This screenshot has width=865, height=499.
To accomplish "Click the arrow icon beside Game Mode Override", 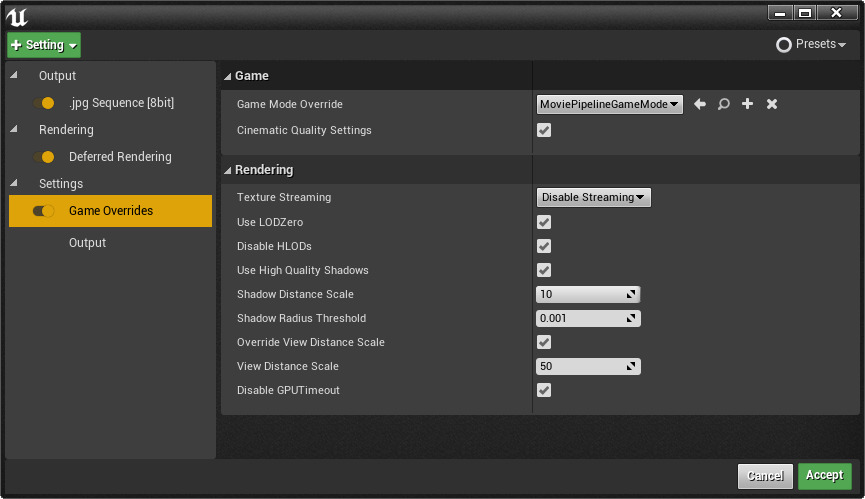I will 700,104.
